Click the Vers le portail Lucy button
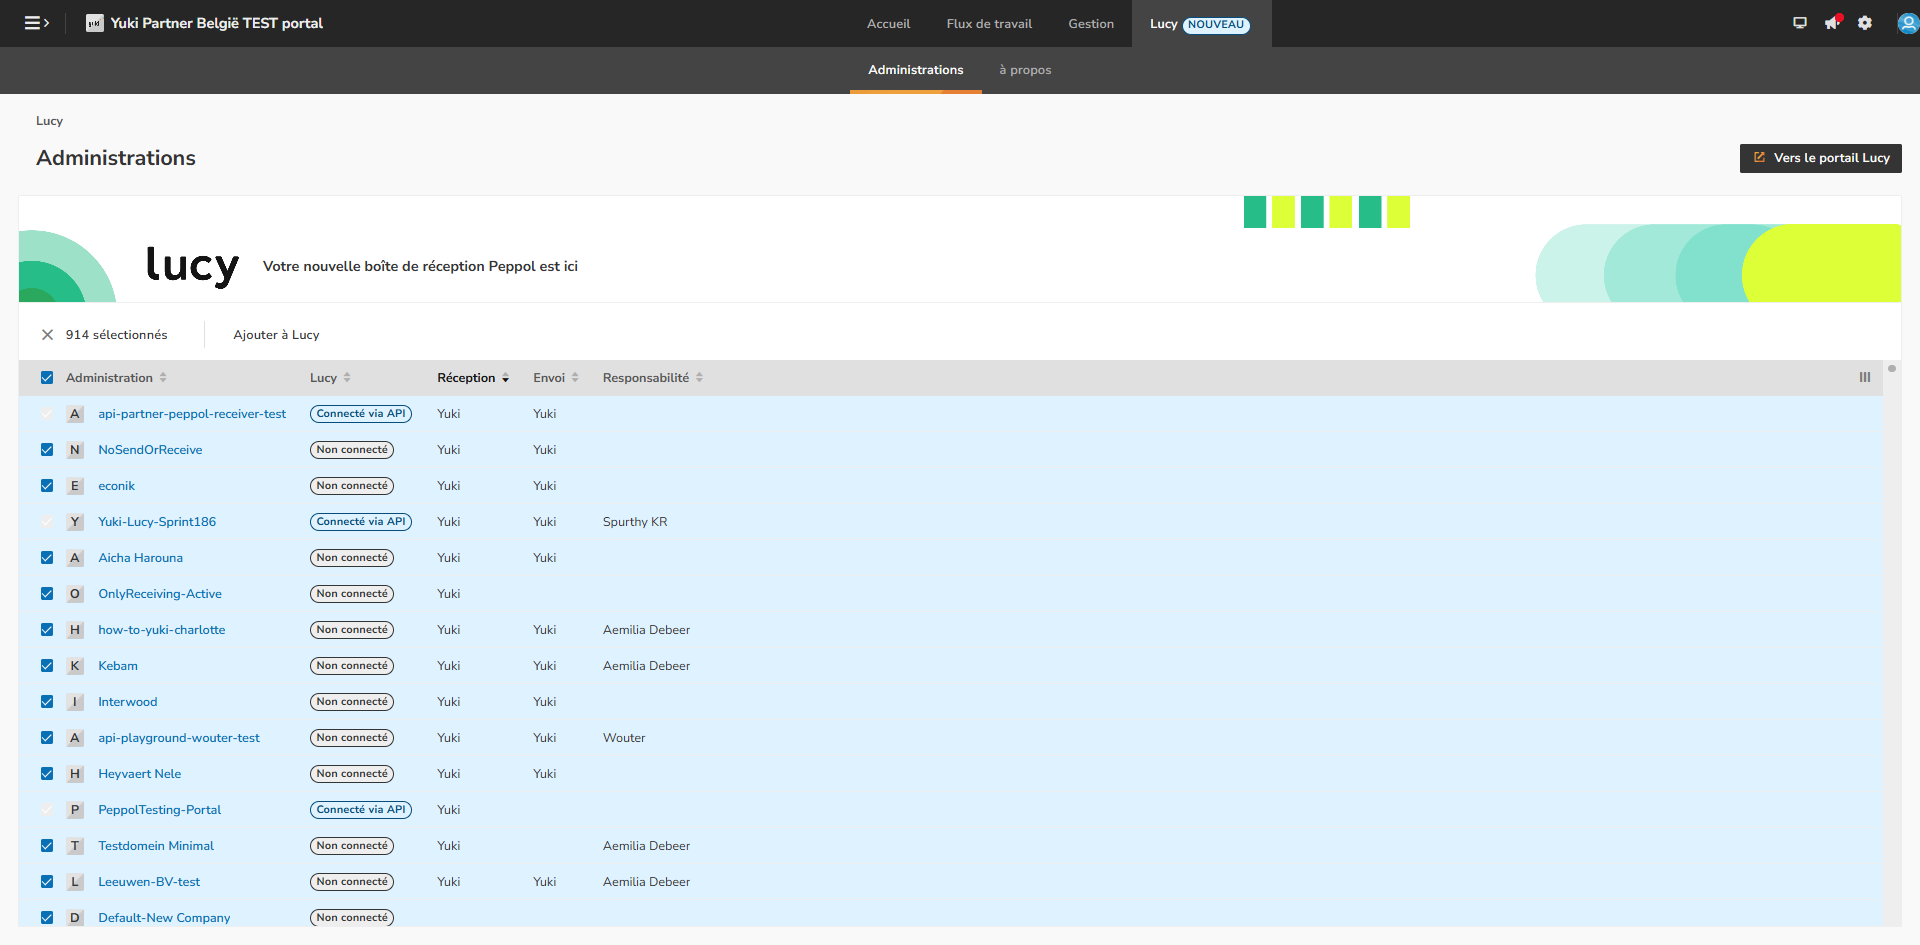Image resolution: width=1920 pixels, height=945 pixels. point(1821,158)
